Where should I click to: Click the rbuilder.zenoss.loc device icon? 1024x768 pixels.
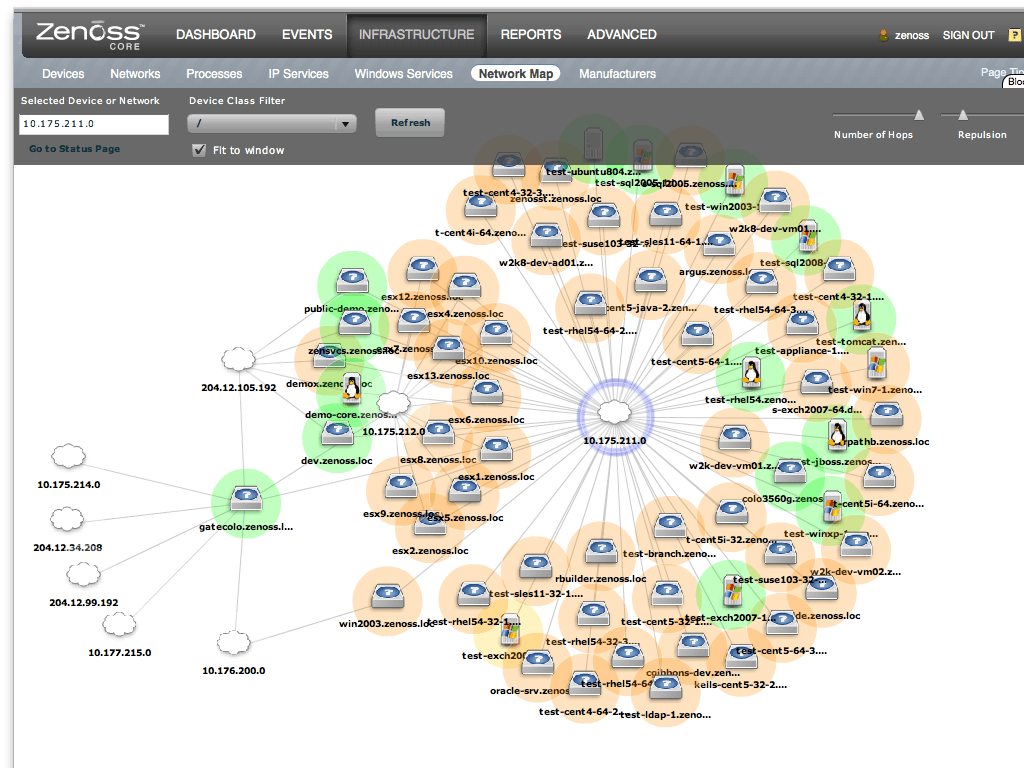point(601,552)
